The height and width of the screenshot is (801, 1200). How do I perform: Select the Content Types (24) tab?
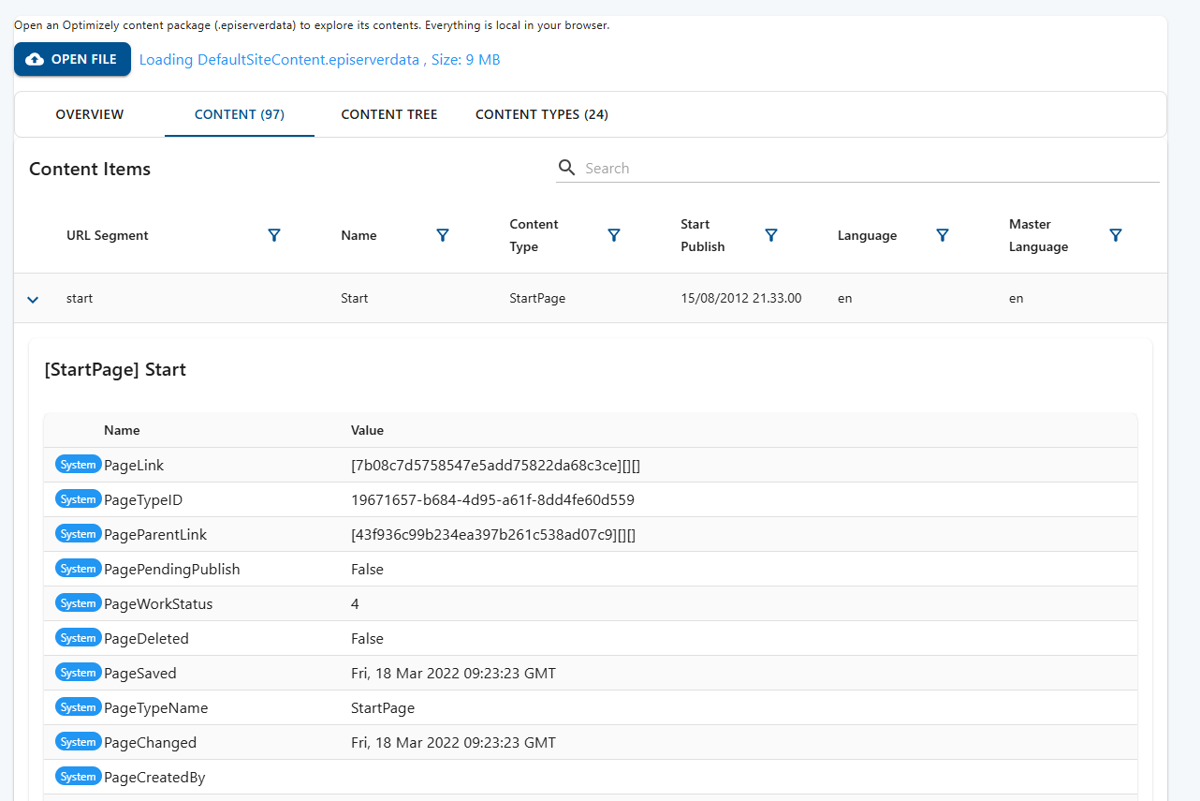pyautogui.click(x=541, y=115)
